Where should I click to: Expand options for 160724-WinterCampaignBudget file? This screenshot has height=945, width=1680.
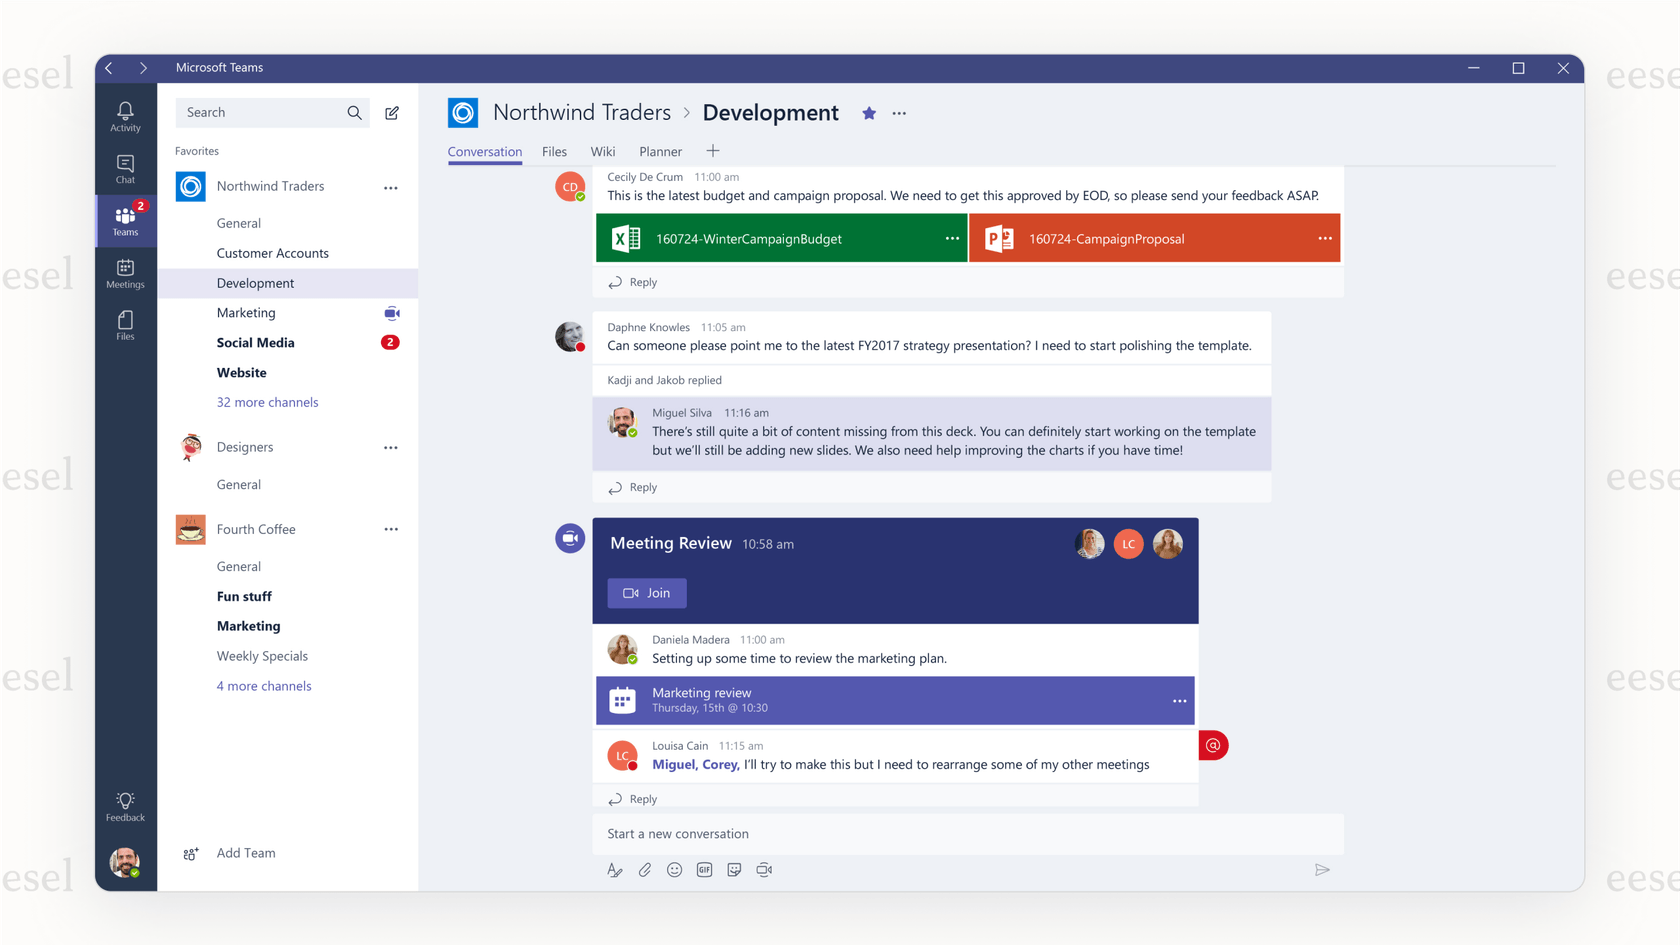coord(950,238)
